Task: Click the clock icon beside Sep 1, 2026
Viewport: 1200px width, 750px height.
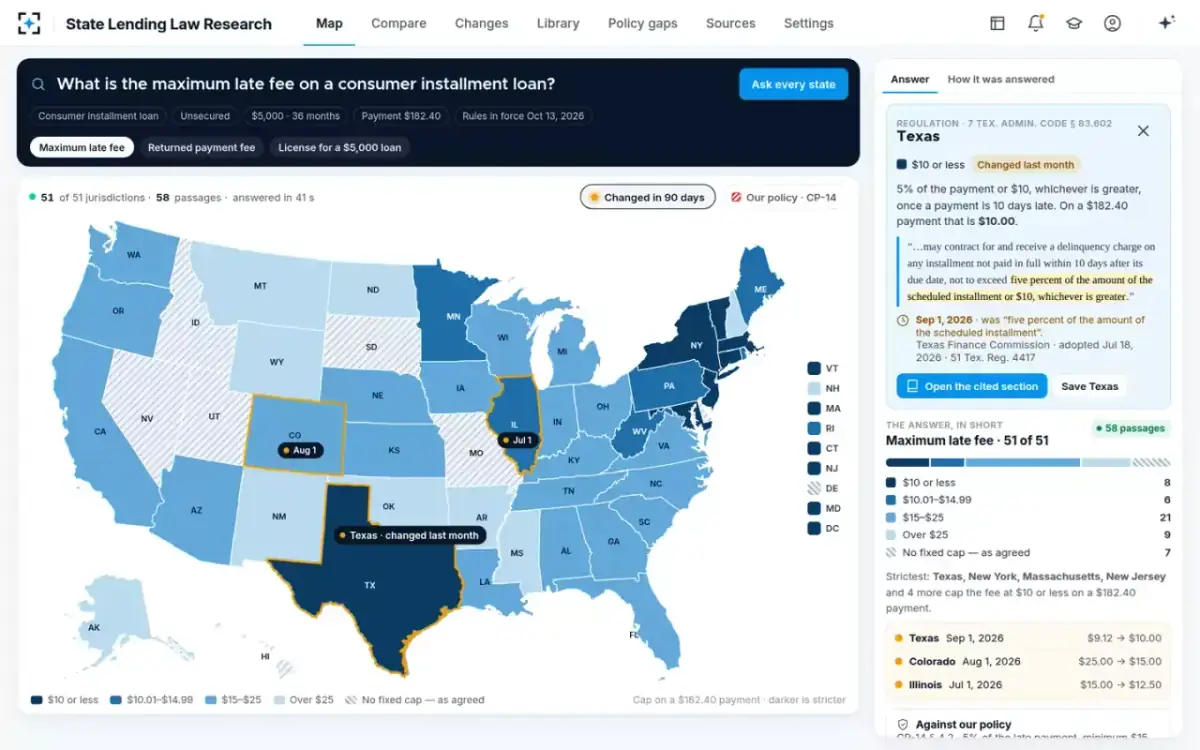Action: 903,320
